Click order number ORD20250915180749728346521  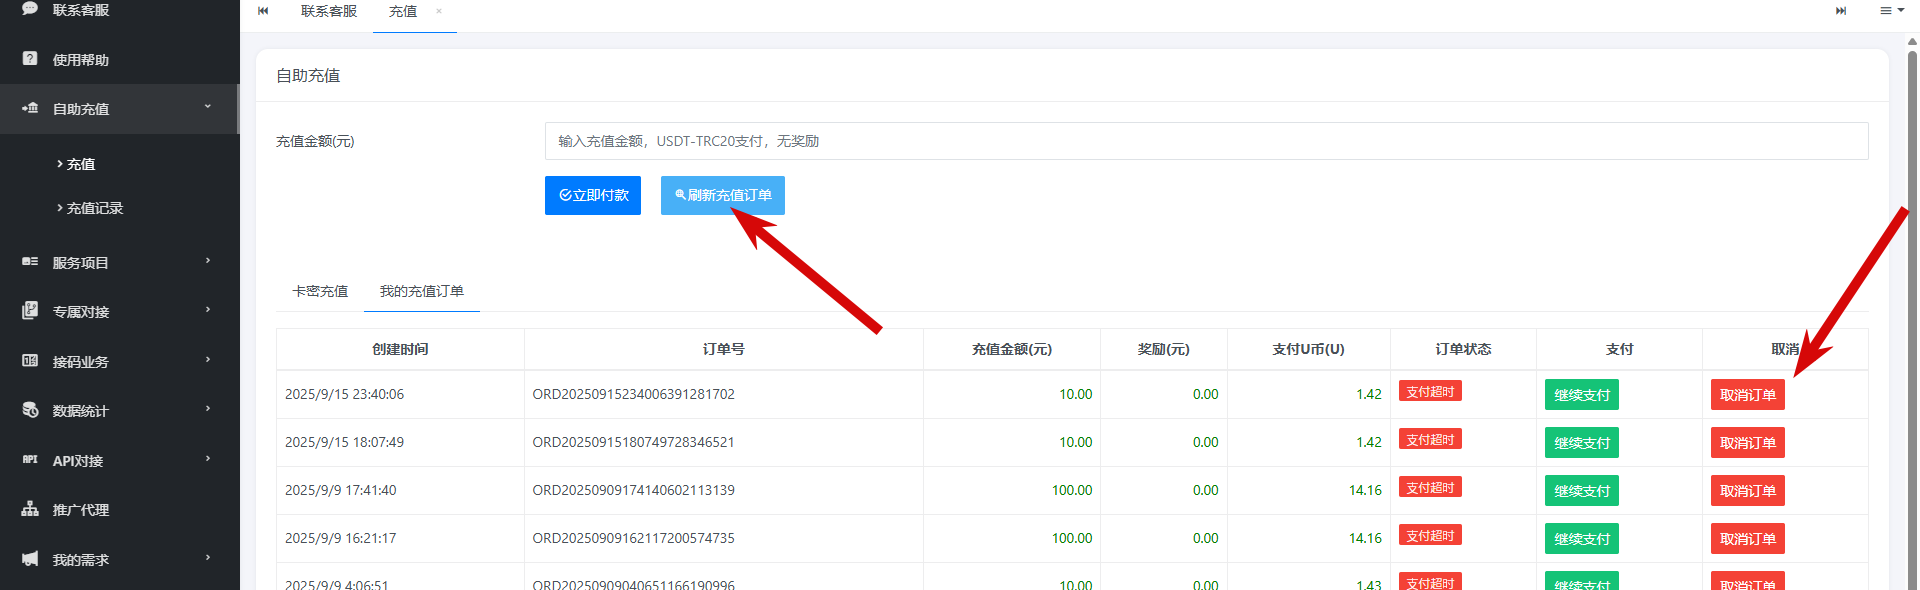(633, 442)
